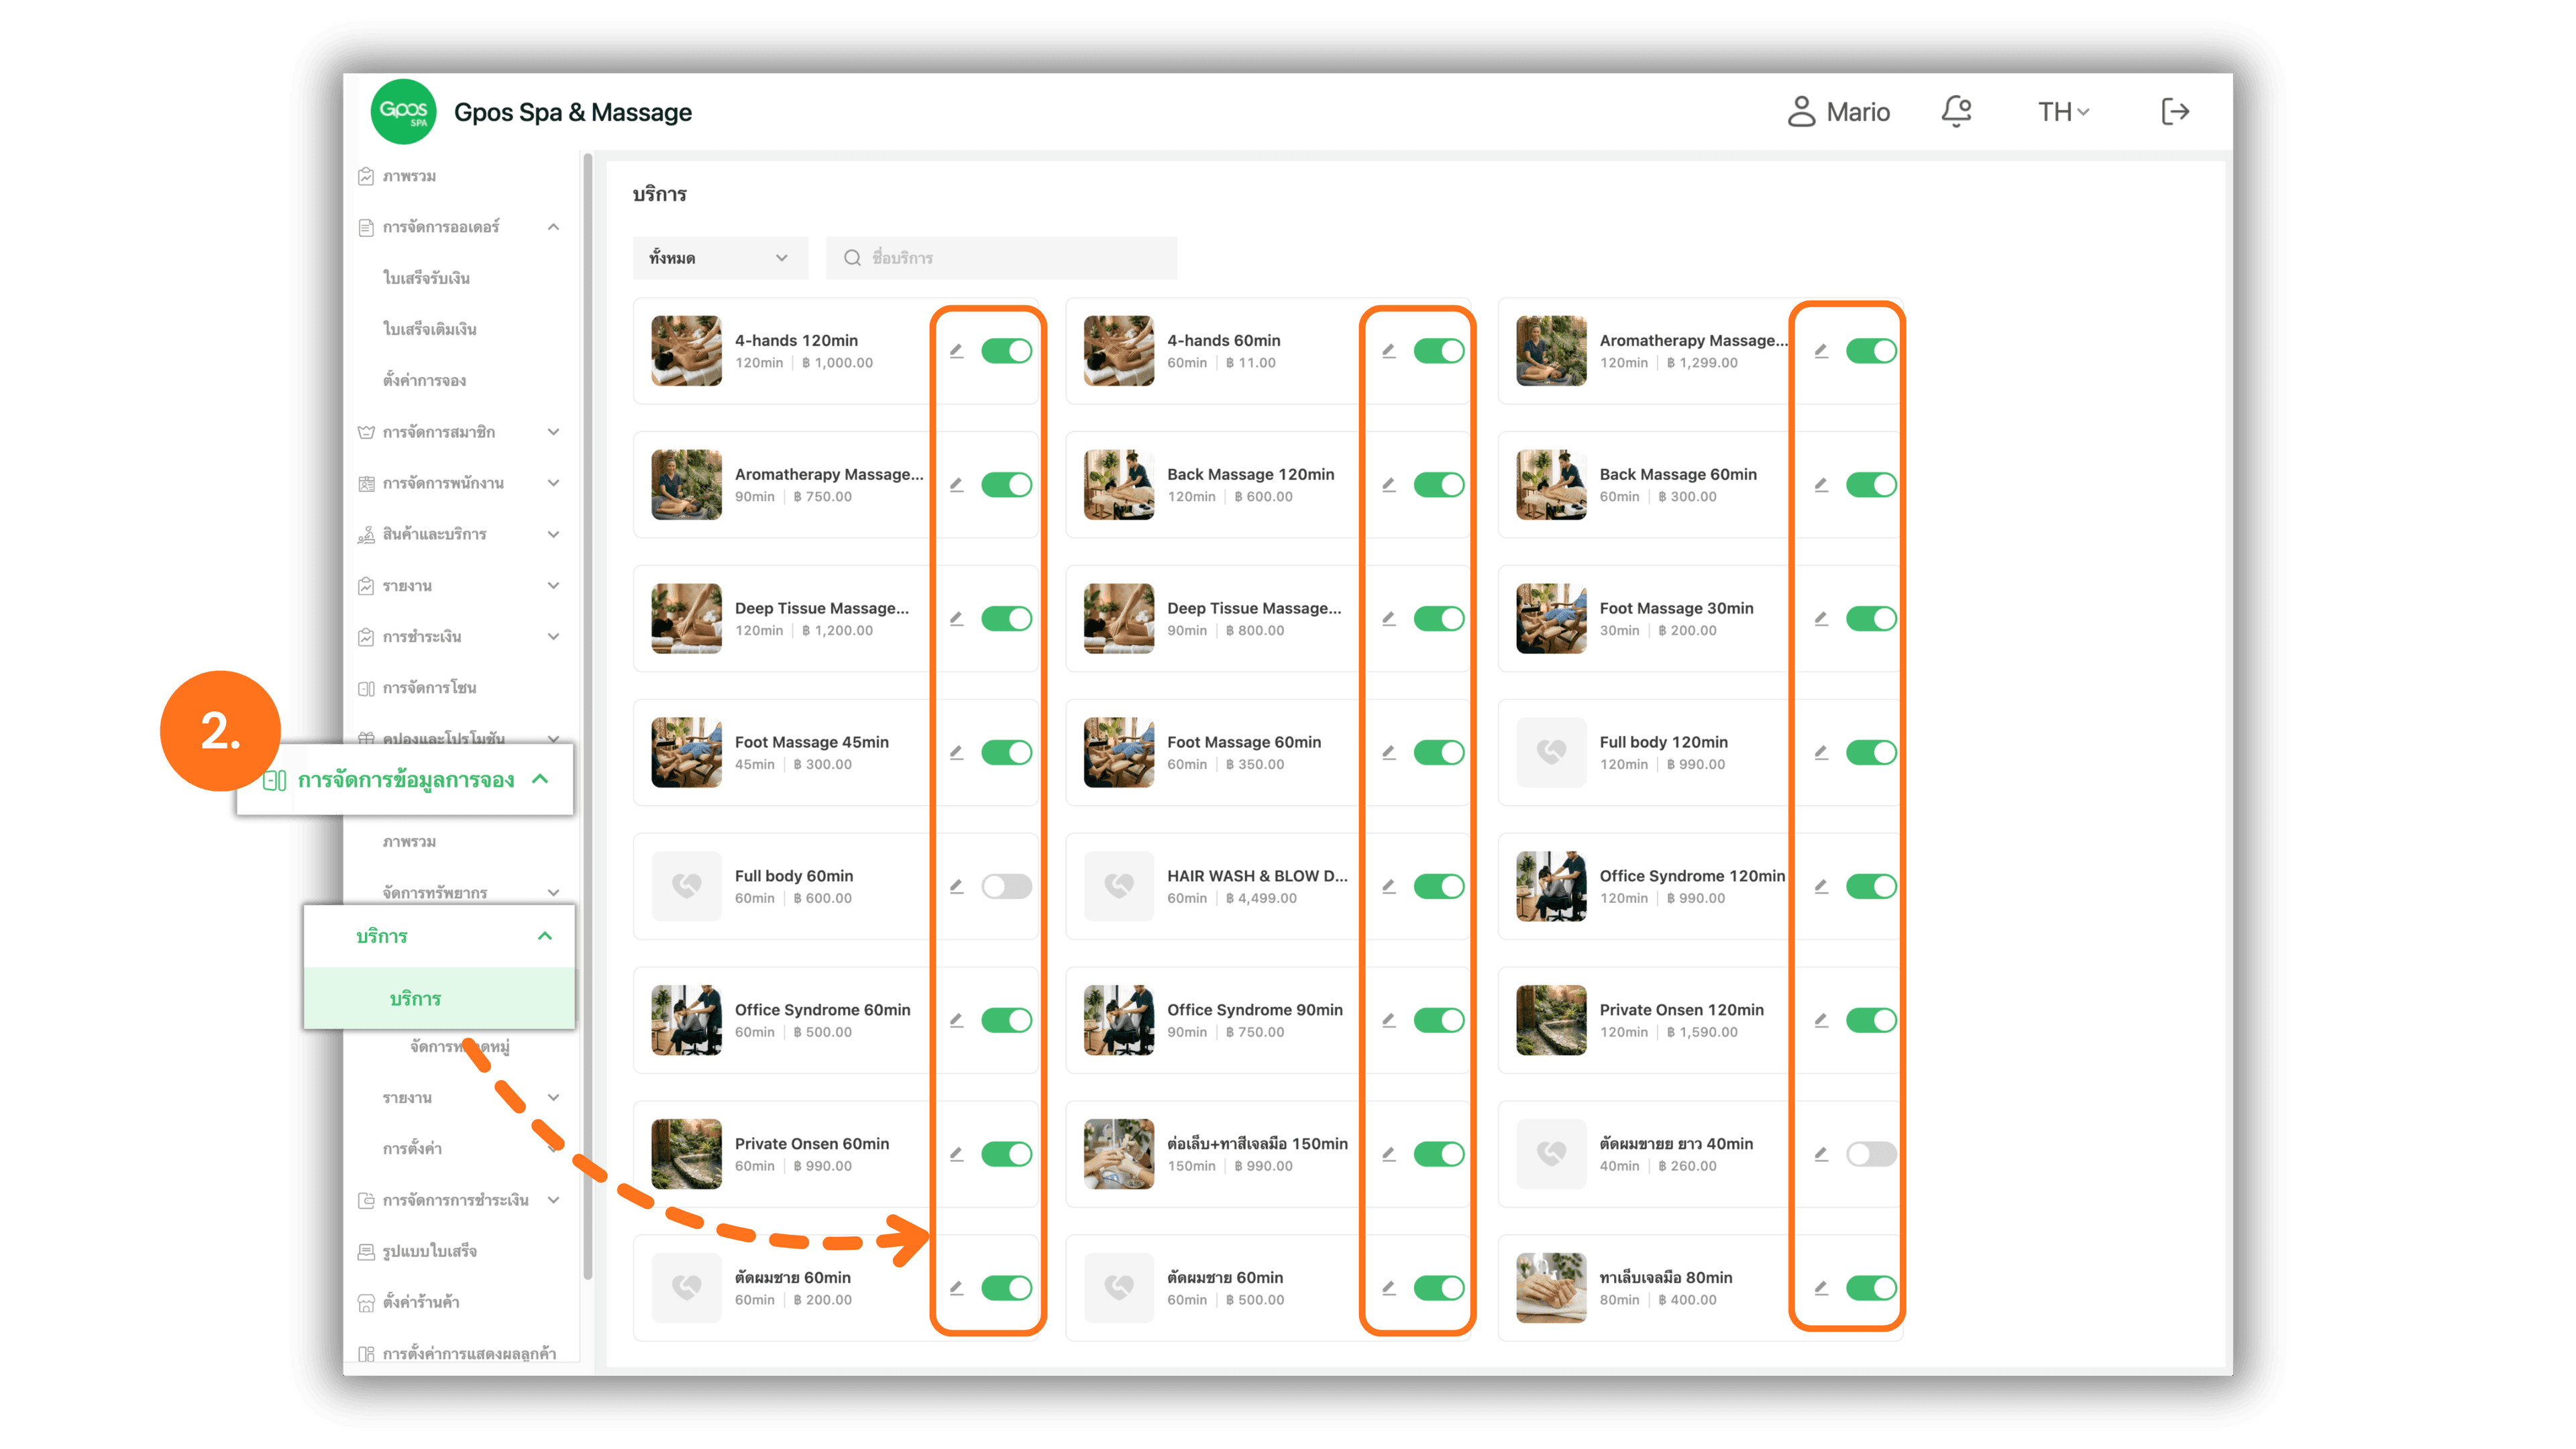Viewport: 2576px width, 1449px height.
Task: Edit the Foot Massage 45min service
Action: pyautogui.click(x=956, y=753)
